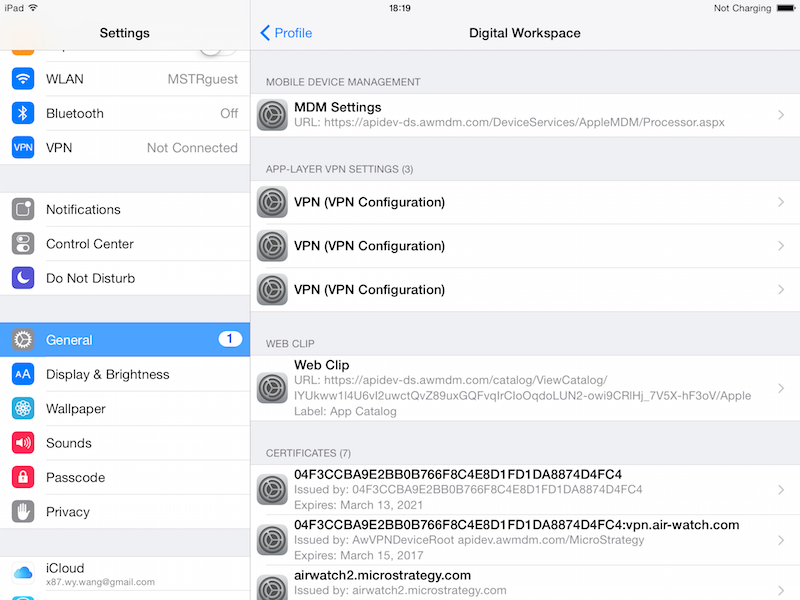Expand MDM Settings with its chevron

pos(781,115)
